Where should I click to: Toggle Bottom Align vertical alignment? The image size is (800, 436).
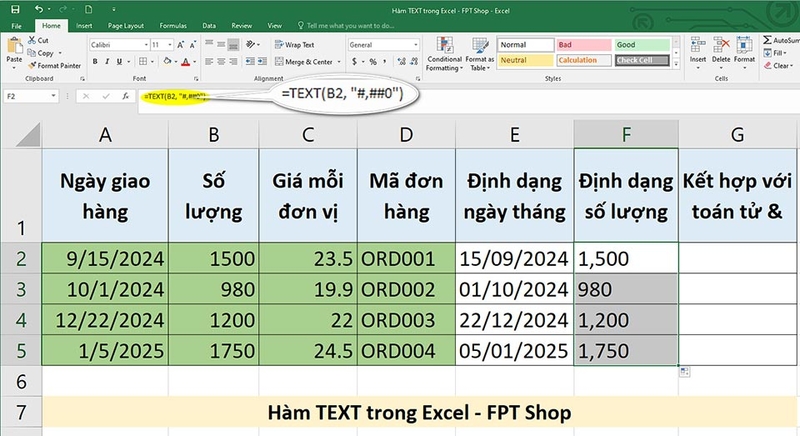233,44
